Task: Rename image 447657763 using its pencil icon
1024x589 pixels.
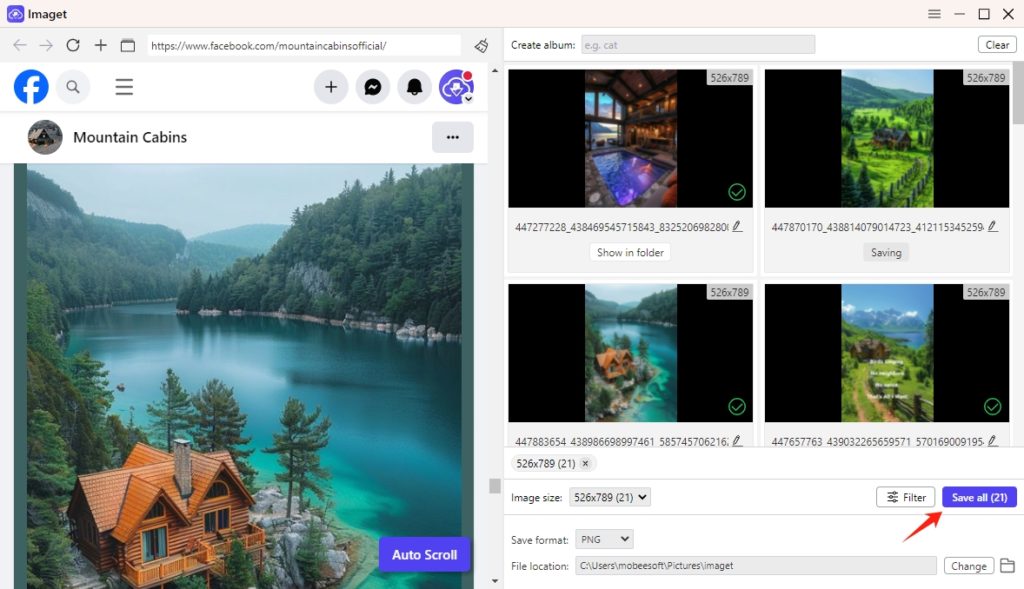Action: (993, 438)
